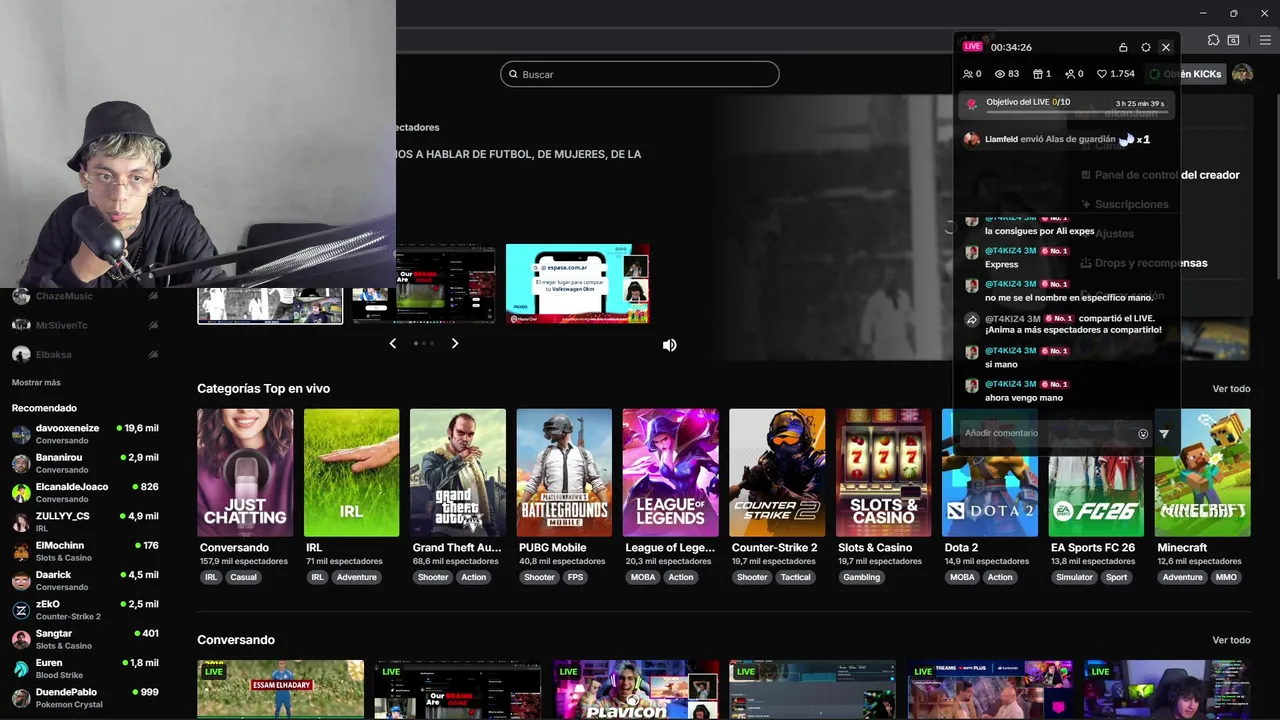Expand Mostrar más in the sidebar

click(x=36, y=382)
